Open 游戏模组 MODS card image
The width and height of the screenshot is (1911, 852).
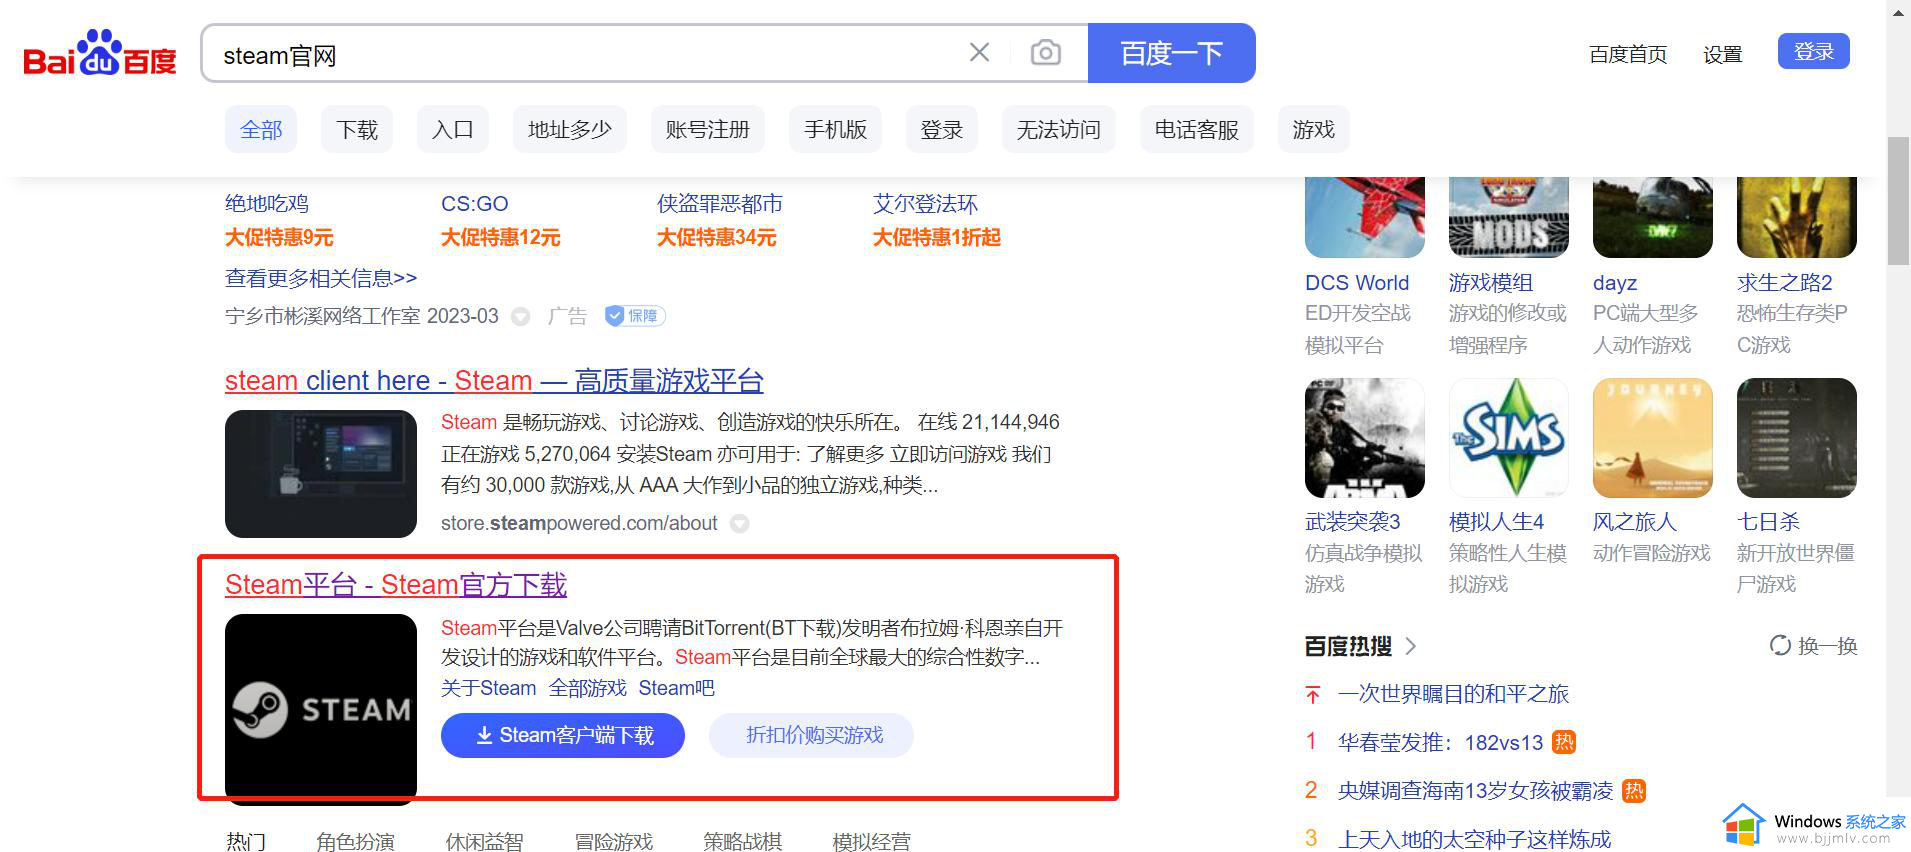point(1509,217)
